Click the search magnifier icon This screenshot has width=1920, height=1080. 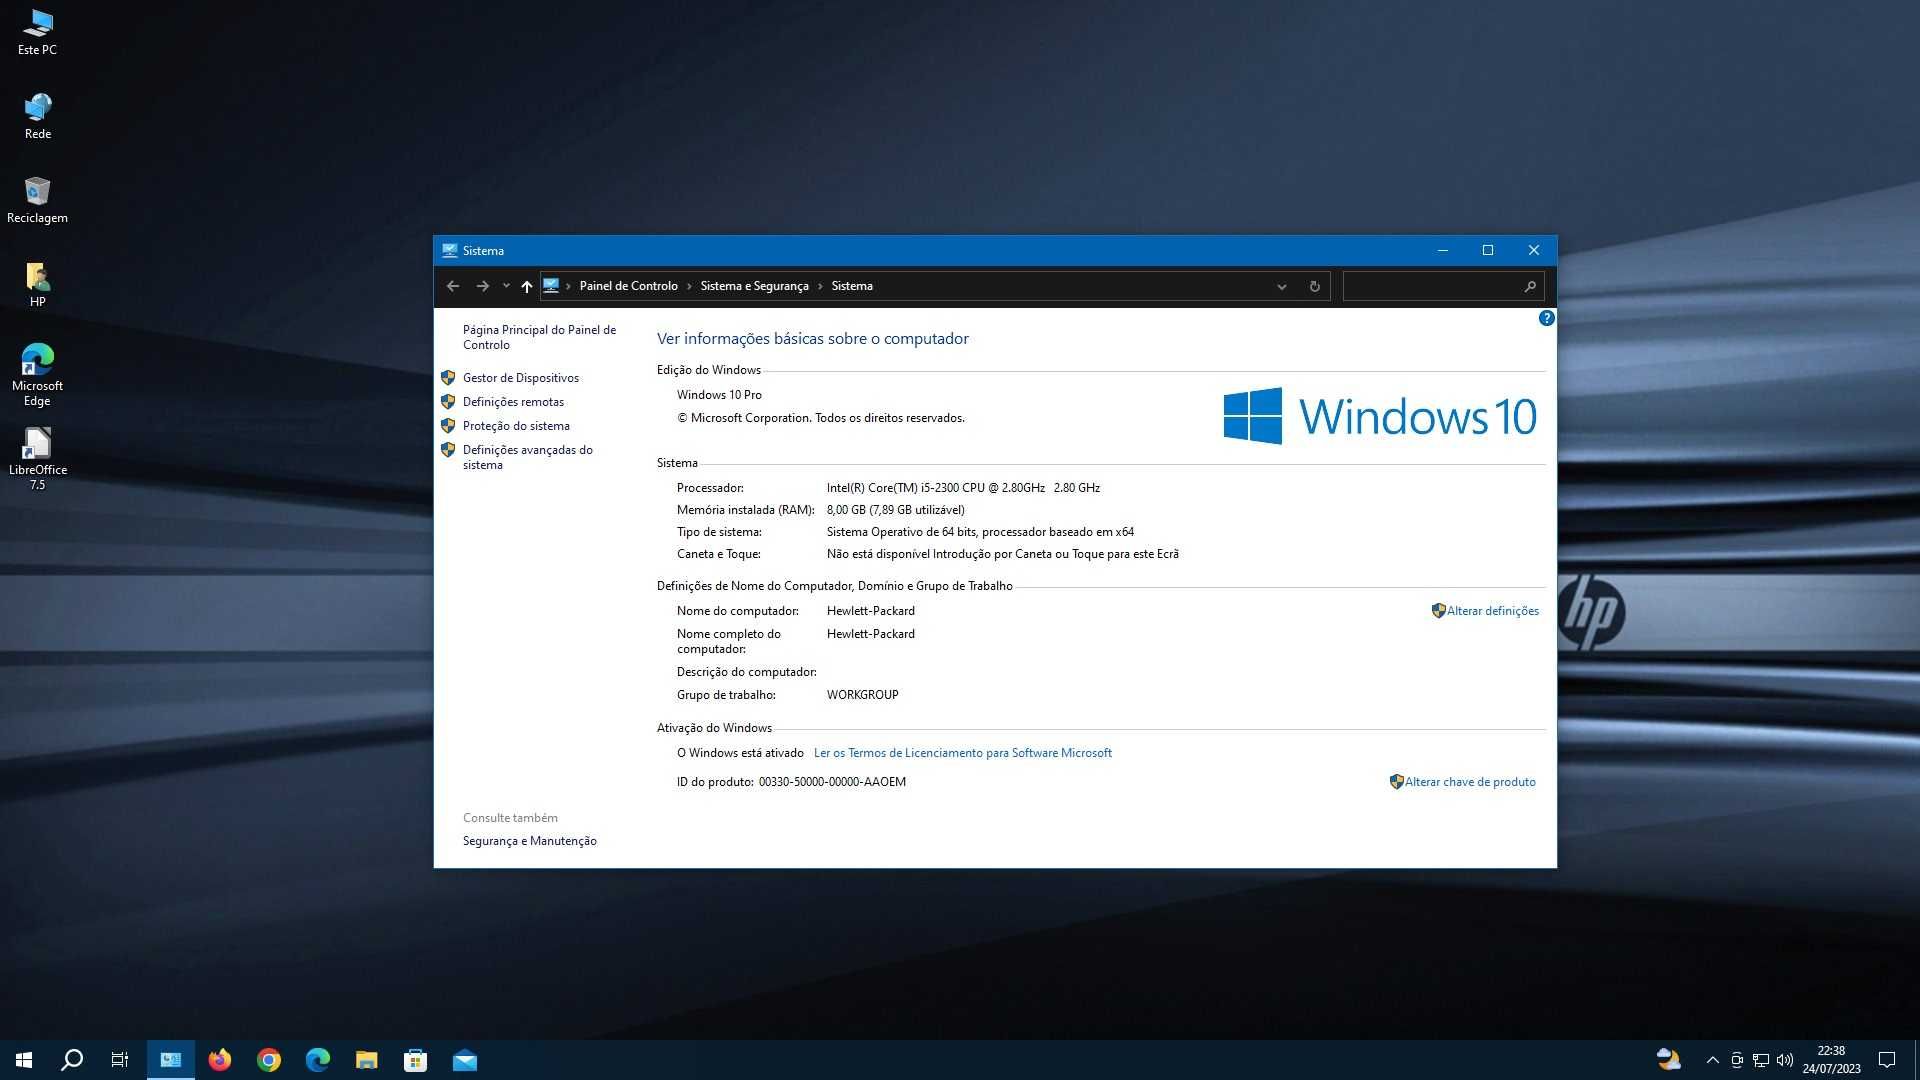coord(1530,286)
